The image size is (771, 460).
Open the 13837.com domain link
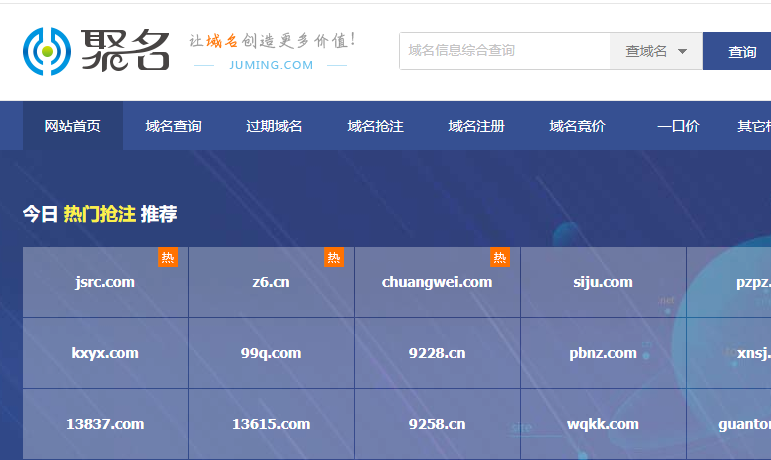click(x=105, y=424)
